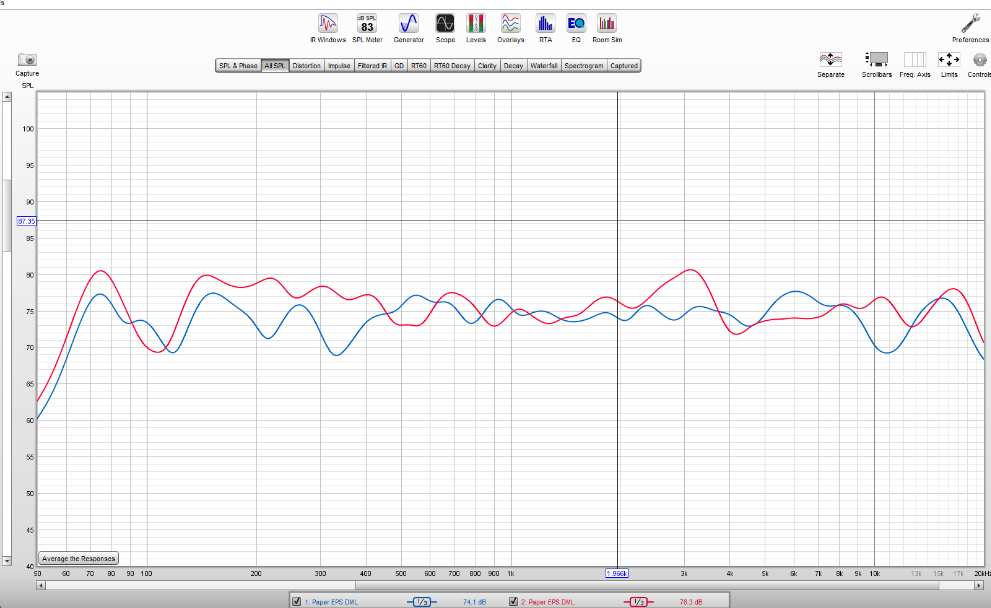Image resolution: width=991 pixels, height=608 pixels.
Task: Open the IR Windows tool
Action: click(327, 28)
